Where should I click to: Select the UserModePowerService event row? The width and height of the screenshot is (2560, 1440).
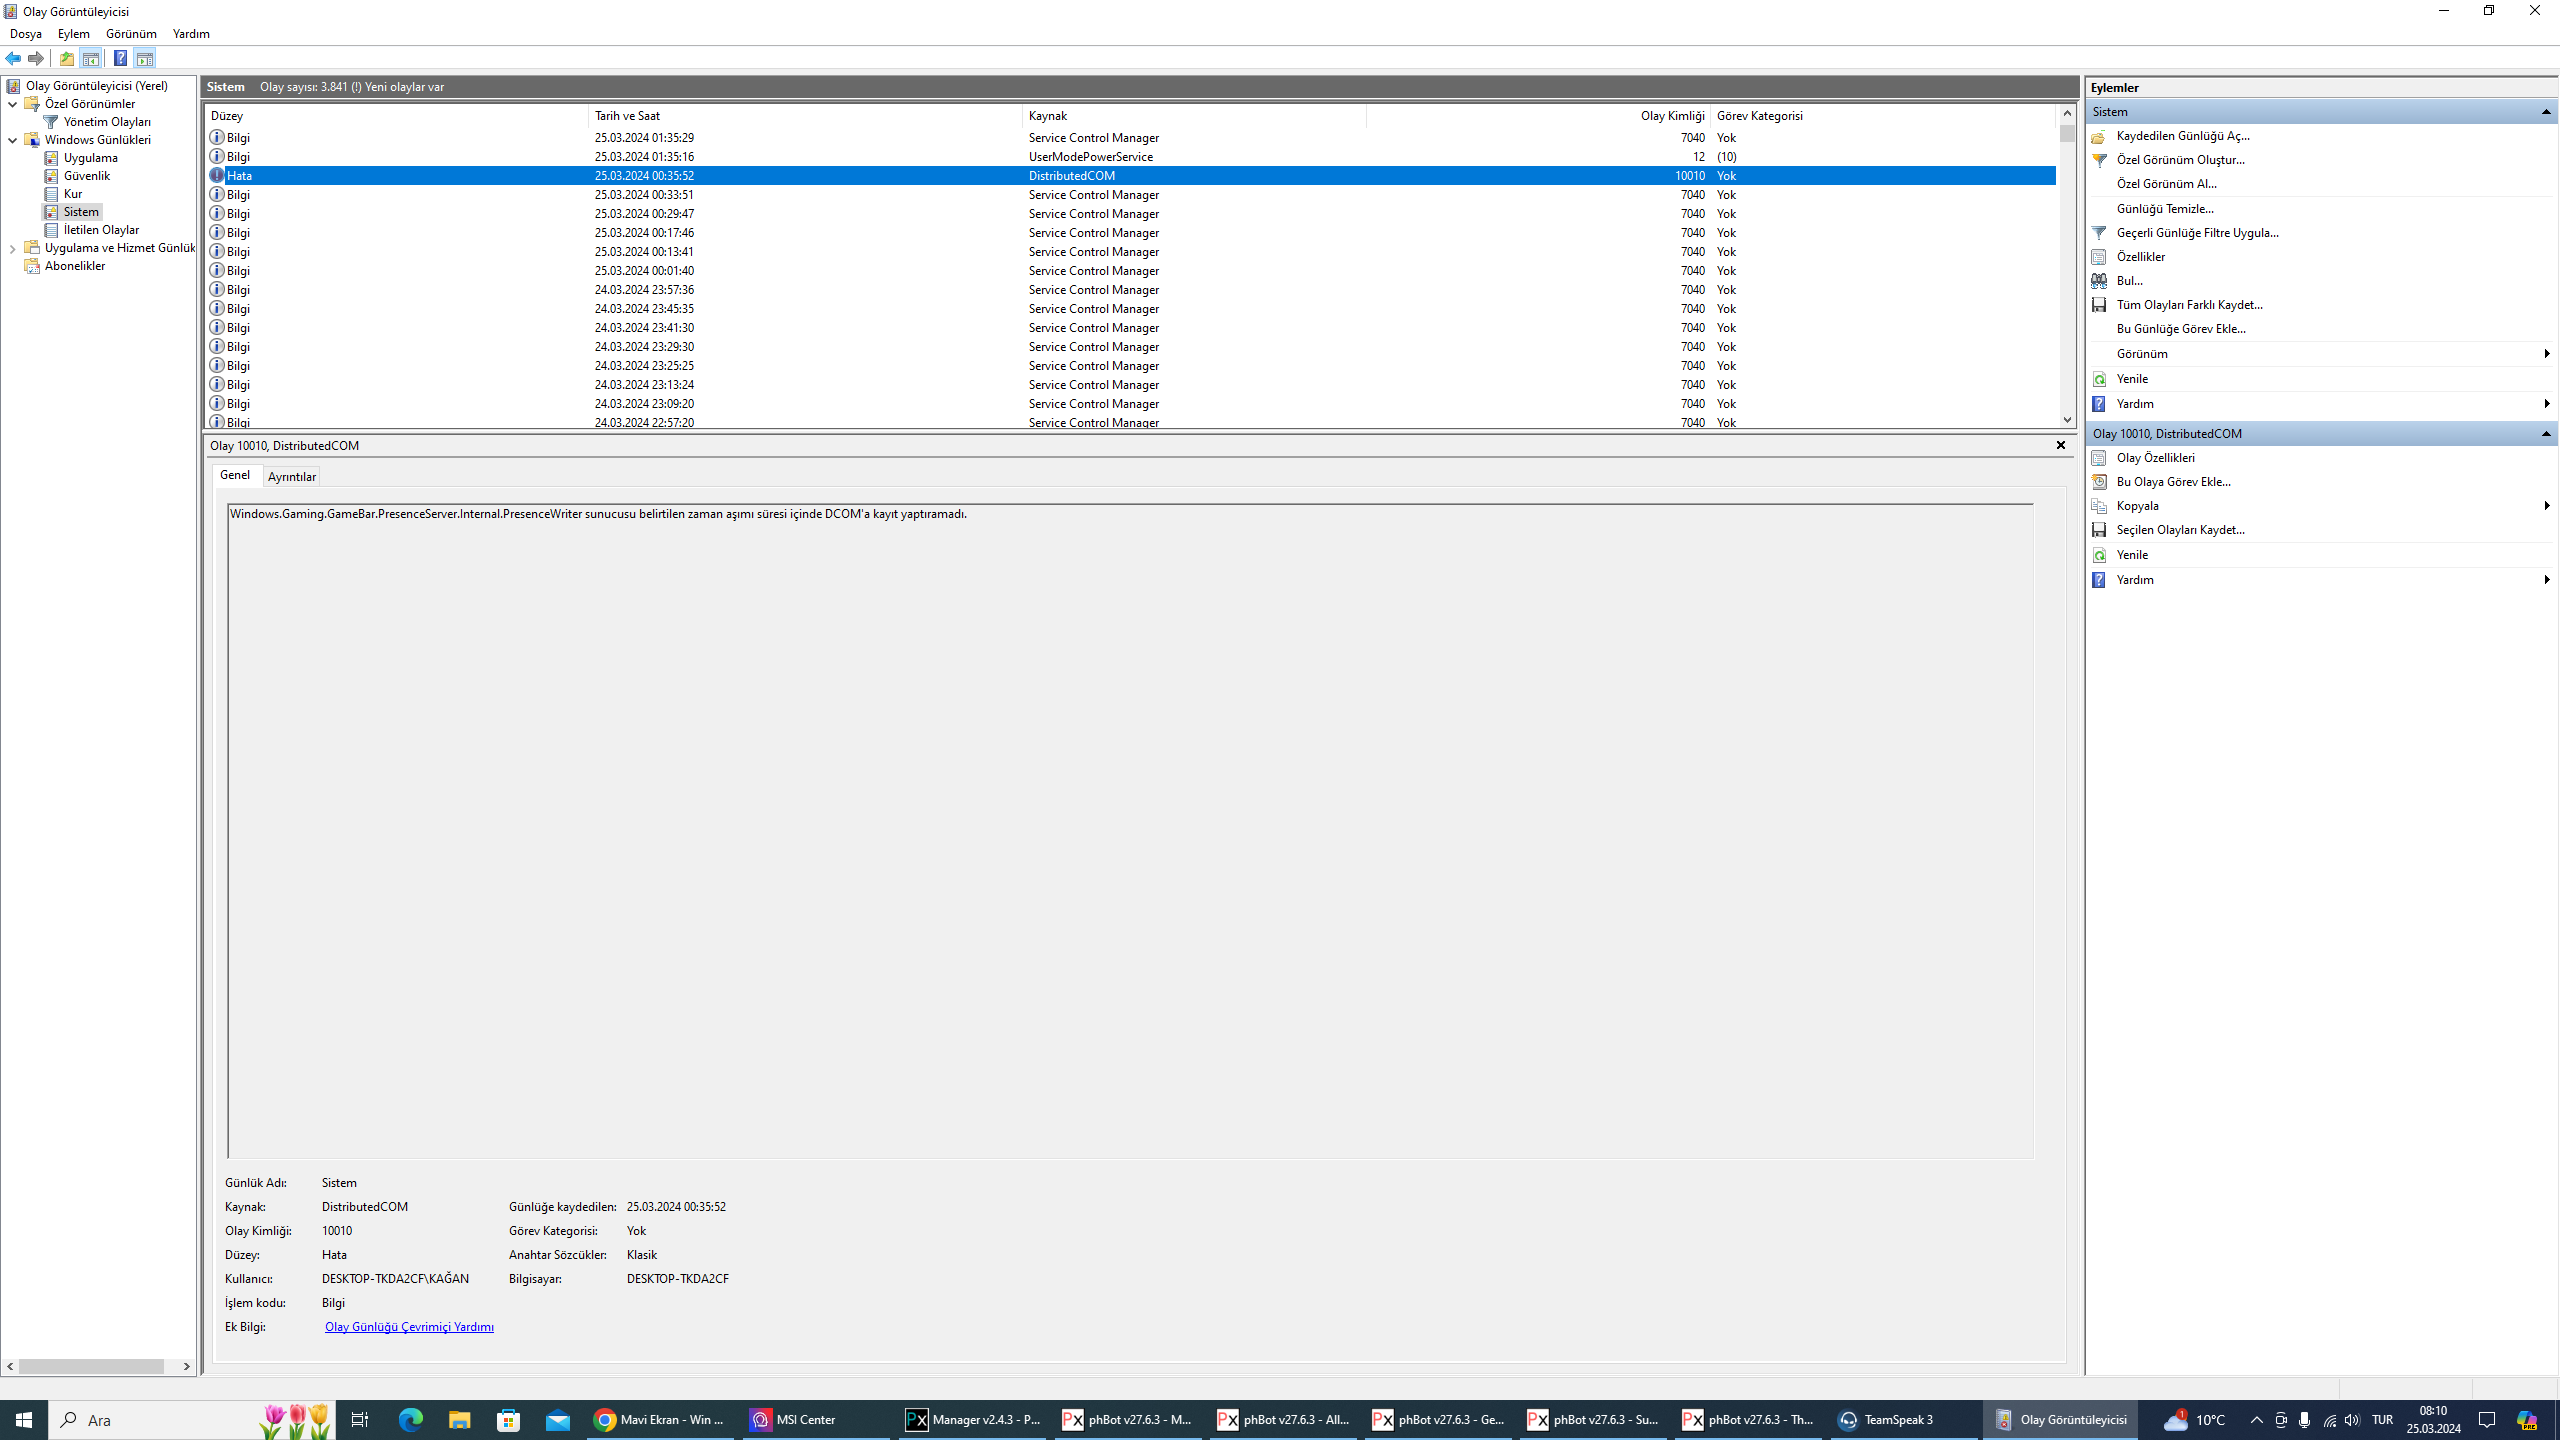tap(1131, 157)
